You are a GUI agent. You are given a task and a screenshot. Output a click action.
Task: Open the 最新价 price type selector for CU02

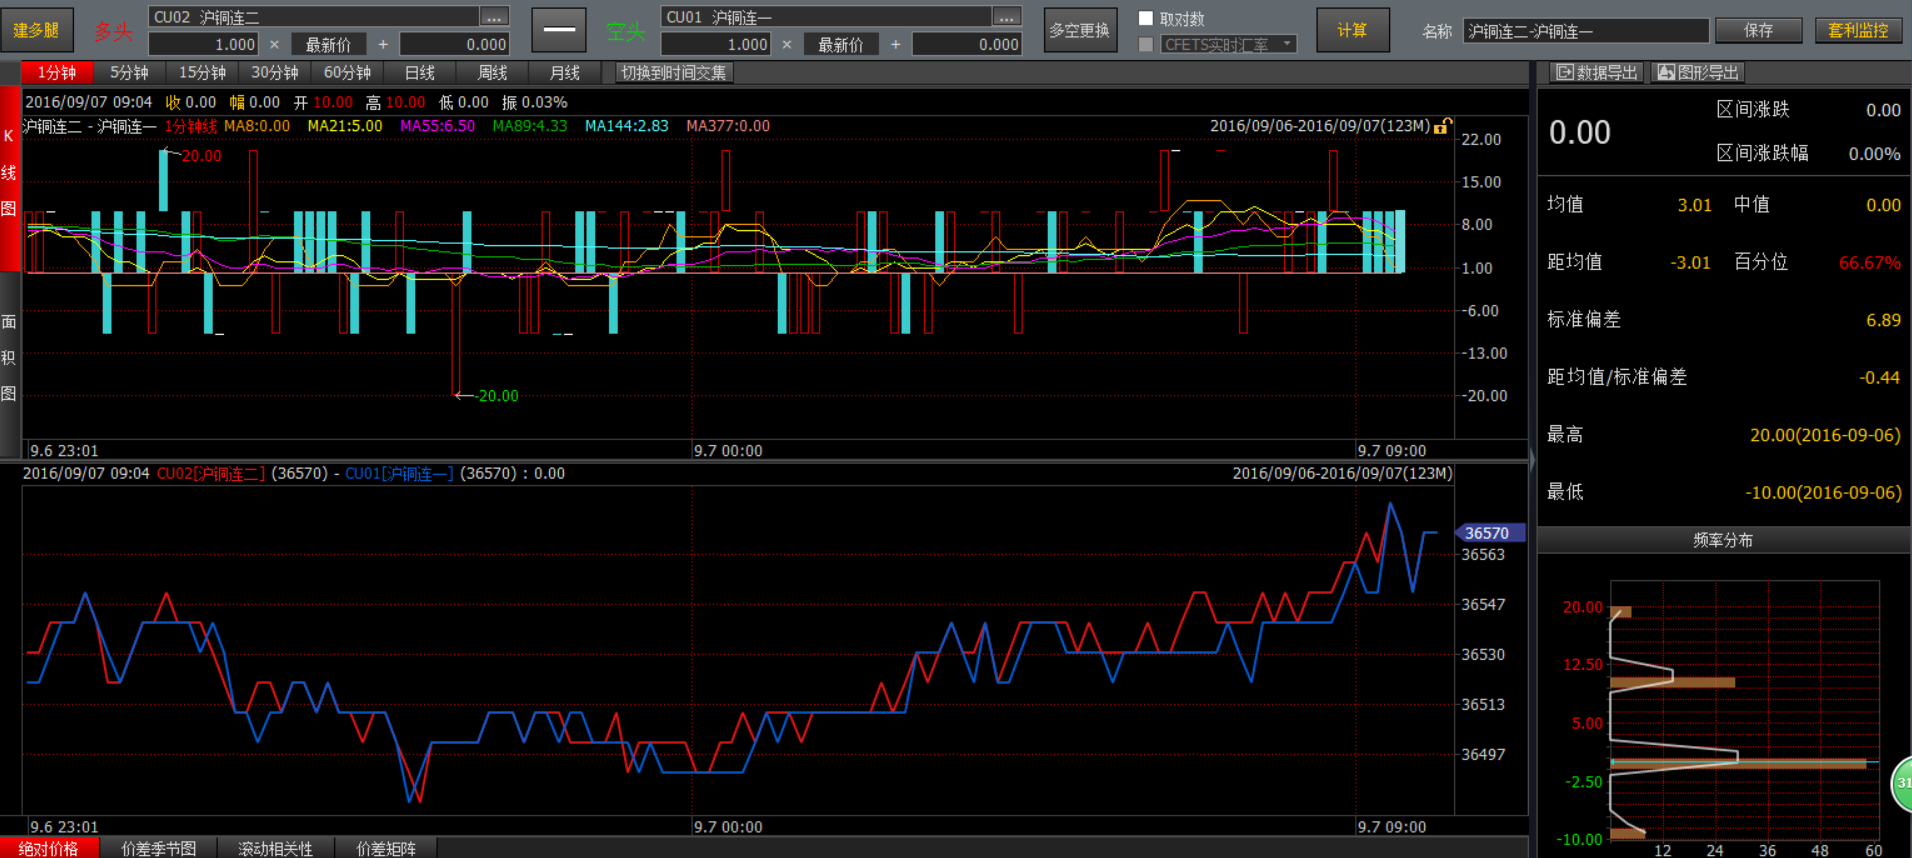click(328, 44)
